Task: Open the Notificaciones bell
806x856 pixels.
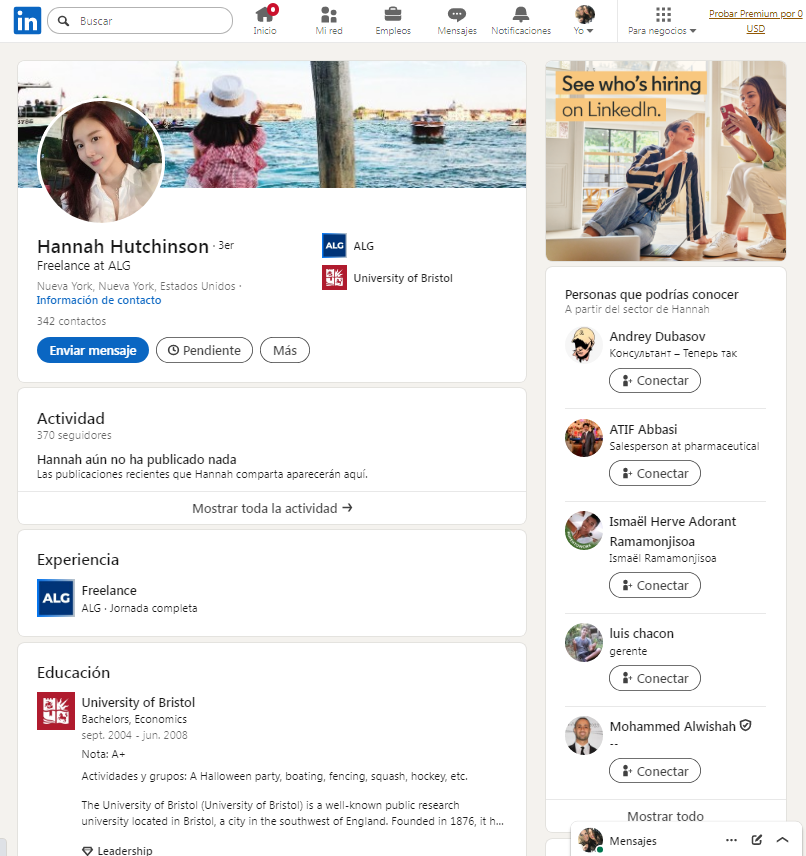Action: point(521,21)
